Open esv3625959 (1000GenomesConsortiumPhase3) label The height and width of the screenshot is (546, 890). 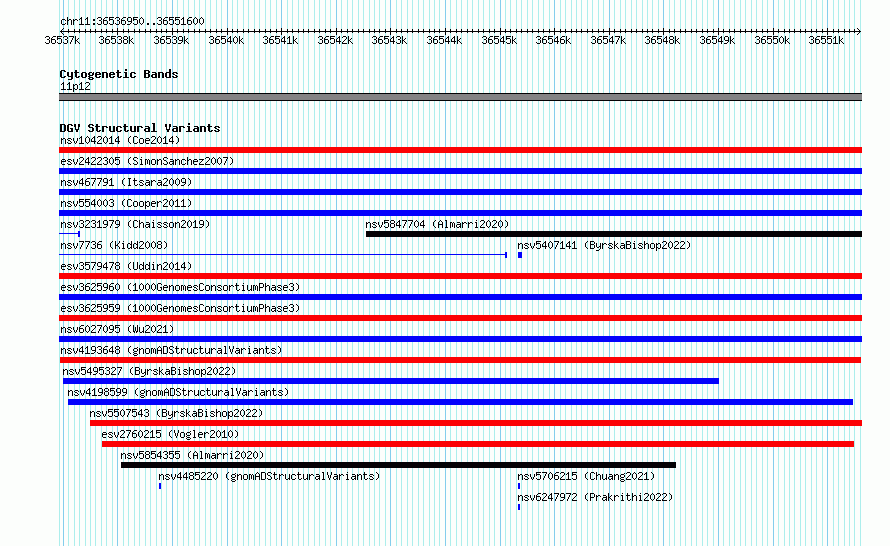click(180, 308)
